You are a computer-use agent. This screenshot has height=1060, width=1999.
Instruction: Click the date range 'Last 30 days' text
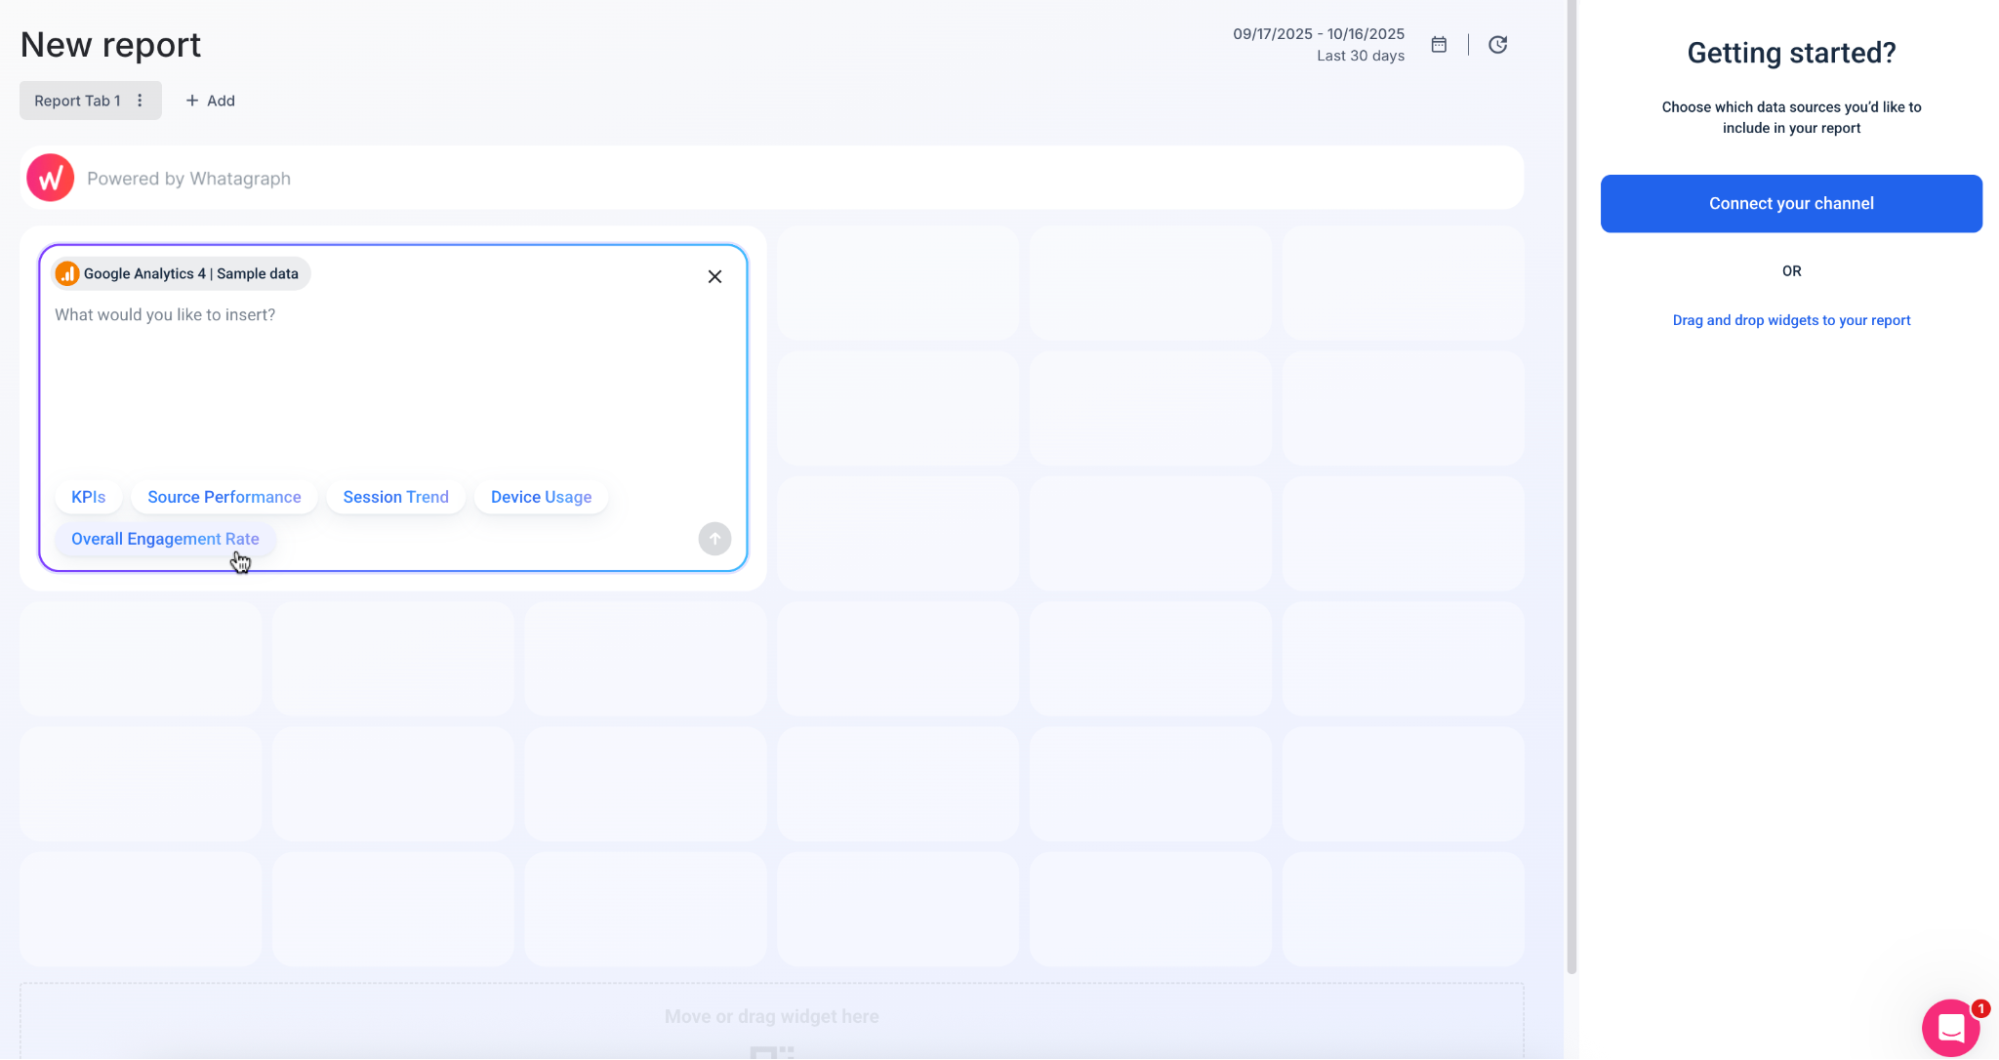click(1359, 56)
